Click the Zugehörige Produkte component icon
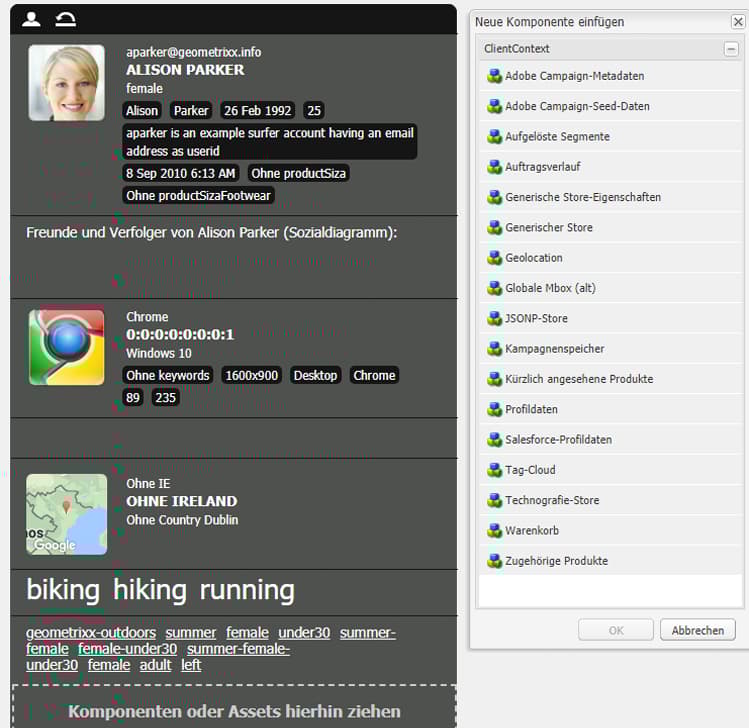The image size is (749, 728). click(494, 561)
